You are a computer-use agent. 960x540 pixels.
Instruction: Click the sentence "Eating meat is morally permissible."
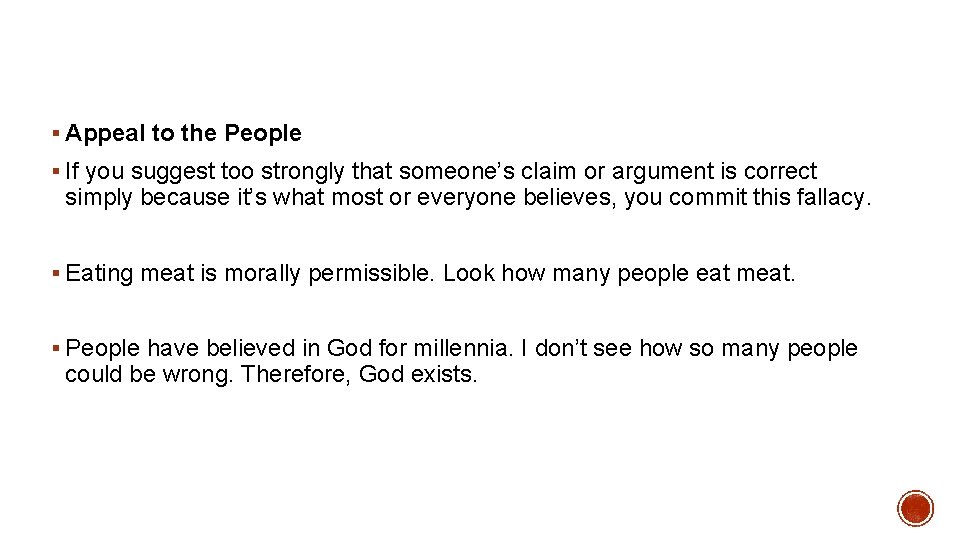[250, 273]
